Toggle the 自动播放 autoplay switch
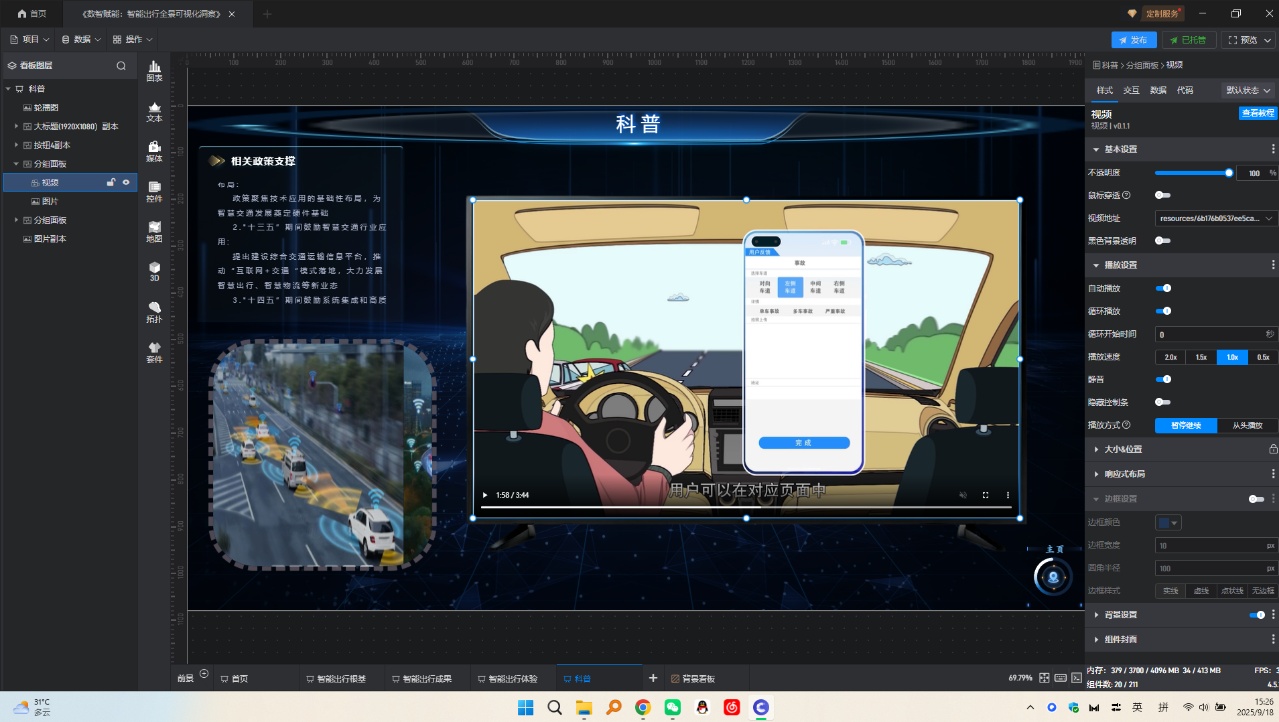This screenshot has height=722, width=1279. 1163,288
